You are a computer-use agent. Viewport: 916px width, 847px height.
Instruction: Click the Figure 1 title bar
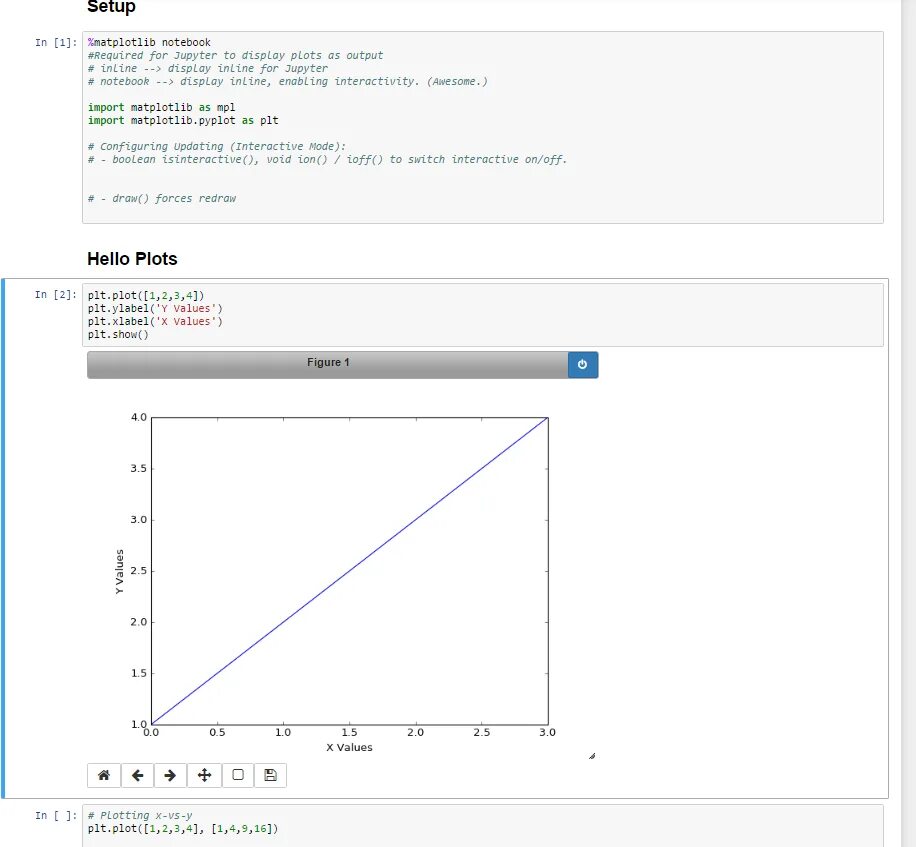point(328,365)
